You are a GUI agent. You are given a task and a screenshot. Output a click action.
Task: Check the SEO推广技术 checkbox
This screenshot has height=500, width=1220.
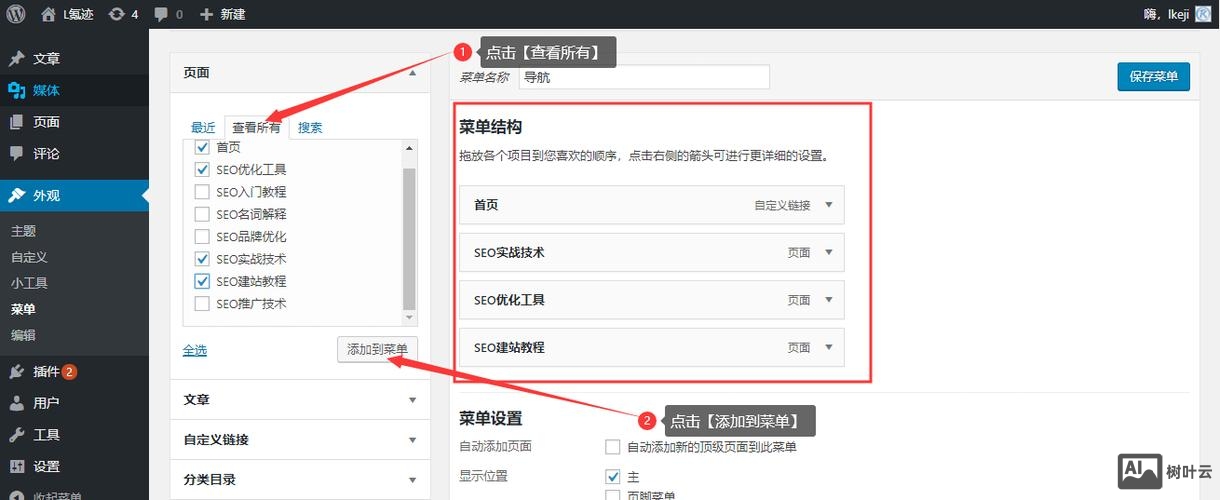[201, 304]
